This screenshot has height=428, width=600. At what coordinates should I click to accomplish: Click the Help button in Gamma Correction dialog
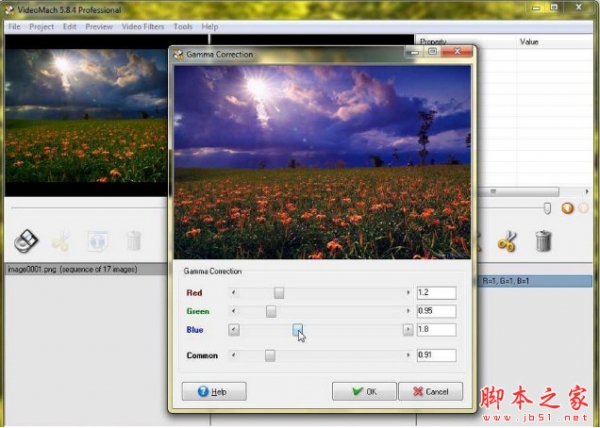[214, 391]
